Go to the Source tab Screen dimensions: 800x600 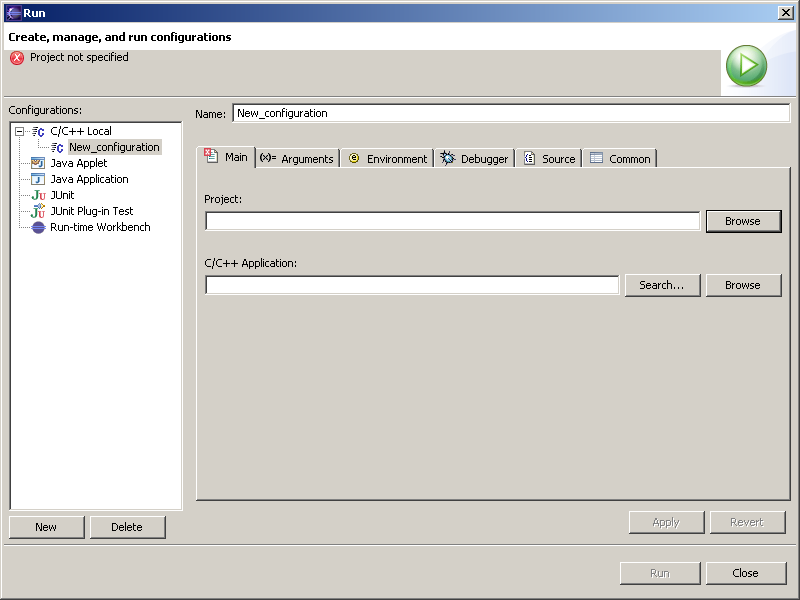pyautogui.click(x=549, y=158)
